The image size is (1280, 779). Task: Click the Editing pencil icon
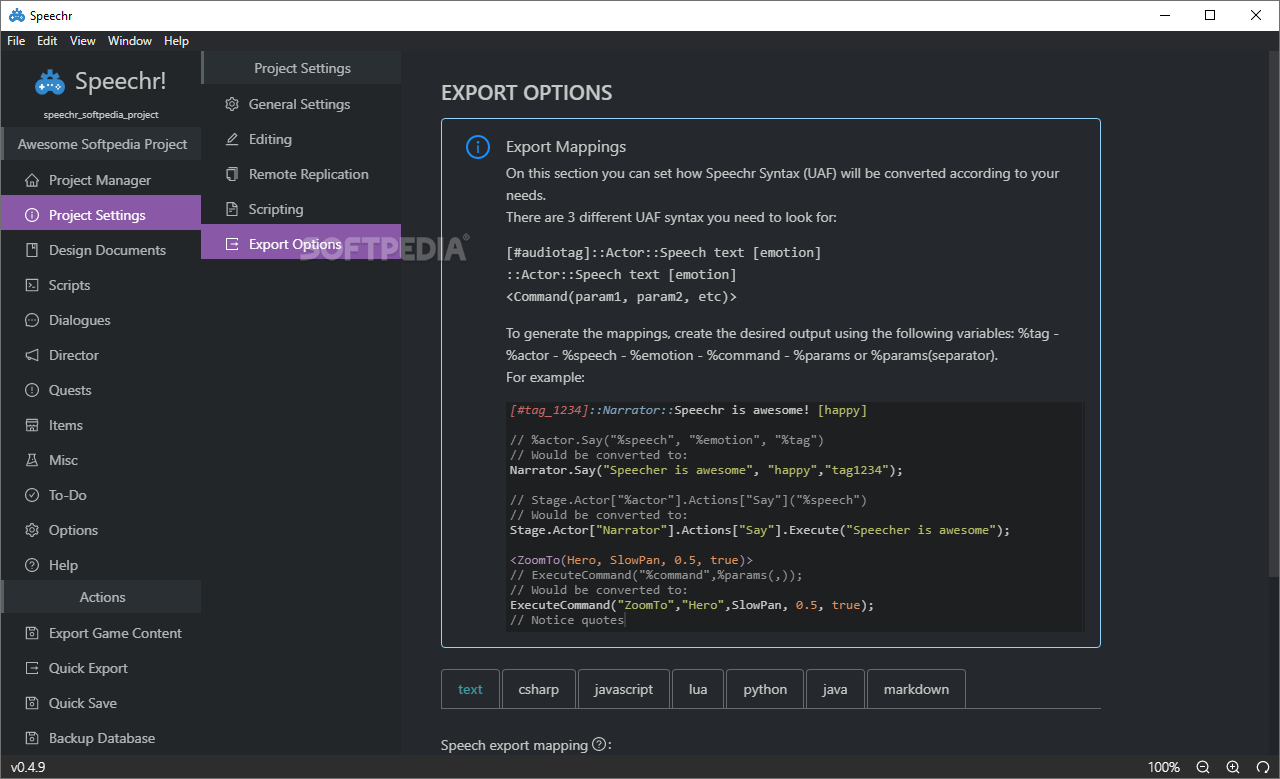click(x=231, y=139)
